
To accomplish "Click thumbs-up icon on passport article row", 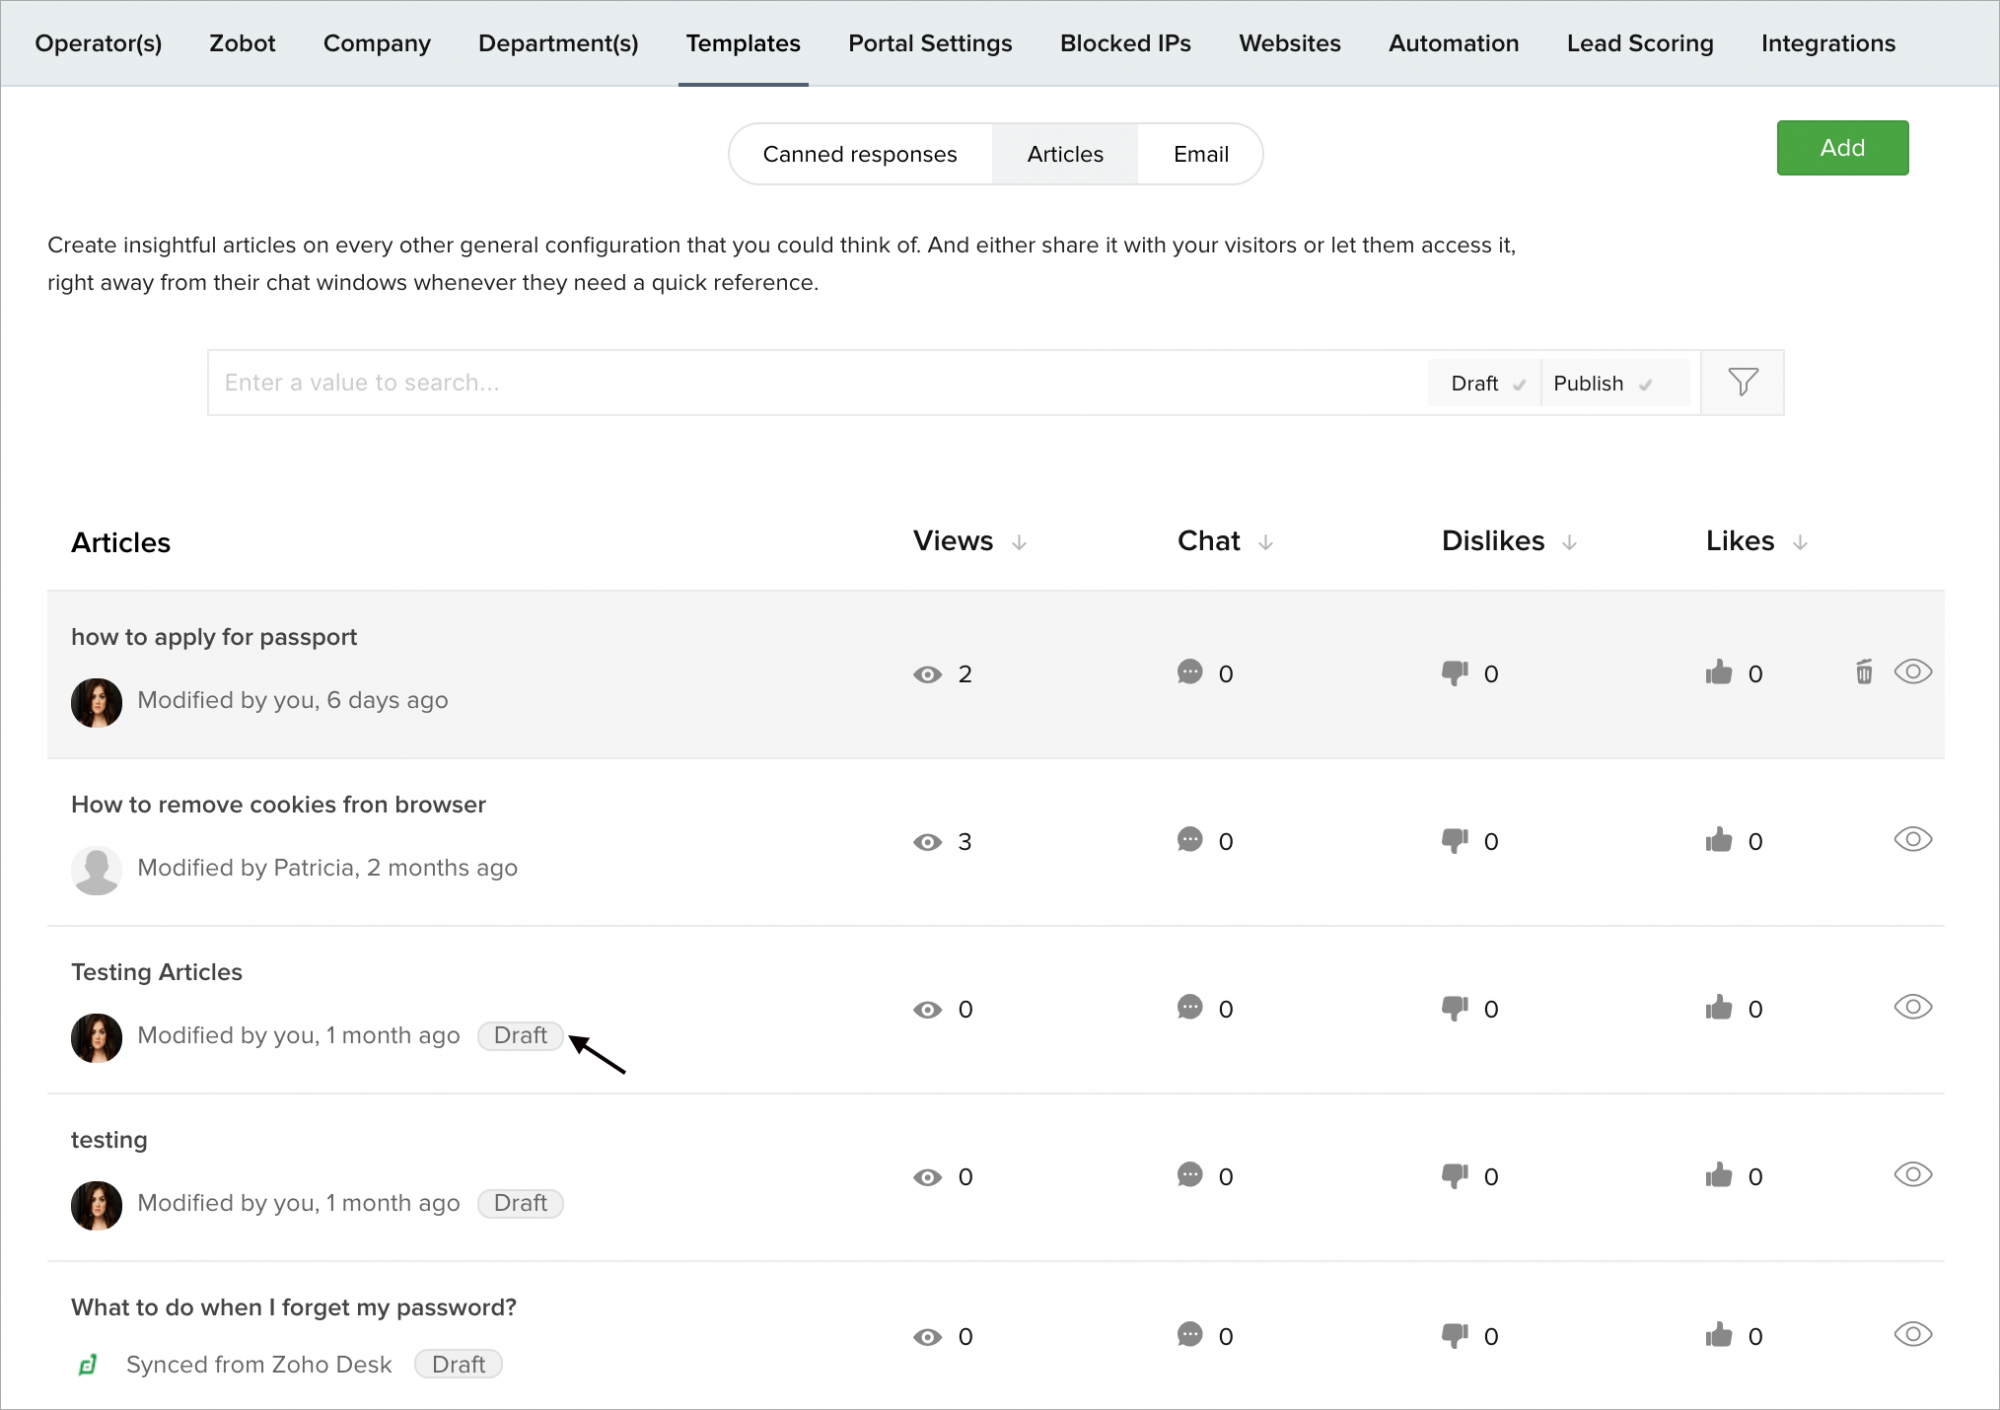I will click(x=1718, y=672).
